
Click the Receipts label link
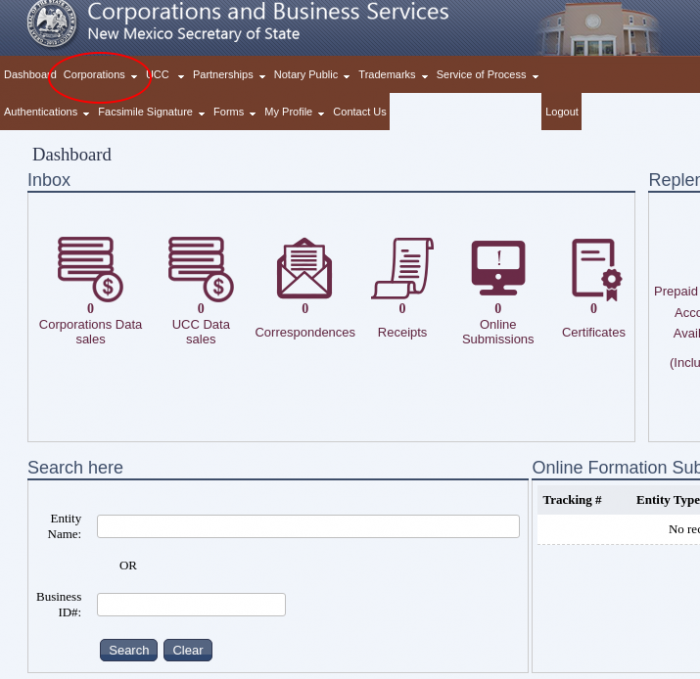(402, 332)
